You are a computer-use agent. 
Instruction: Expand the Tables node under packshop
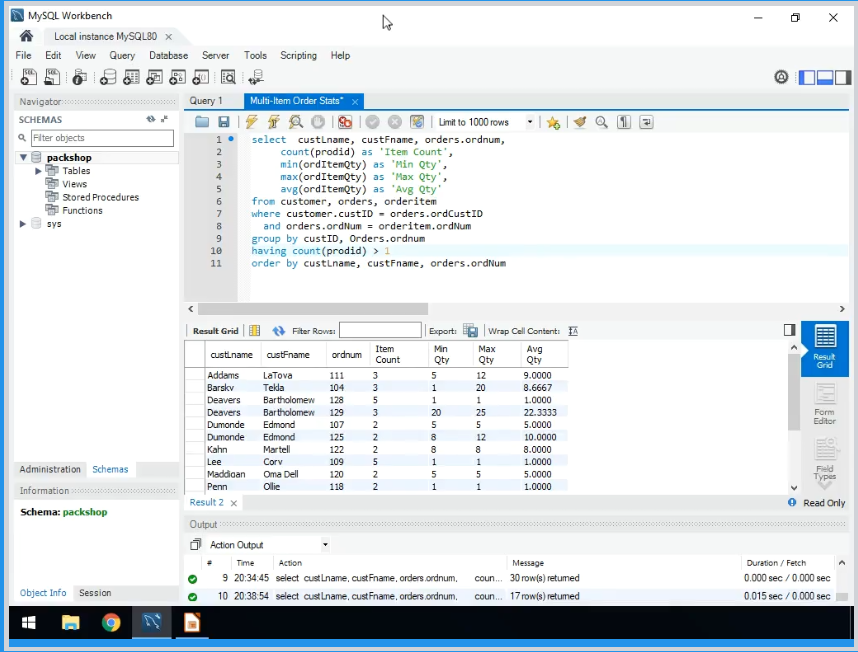coord(38,171)
